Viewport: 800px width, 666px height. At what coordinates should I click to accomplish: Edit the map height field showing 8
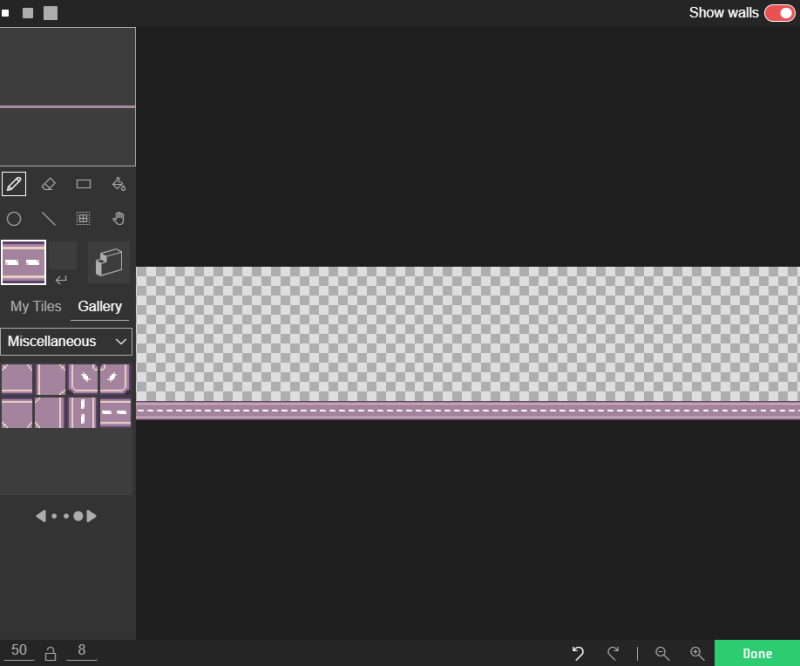(82, 650)
